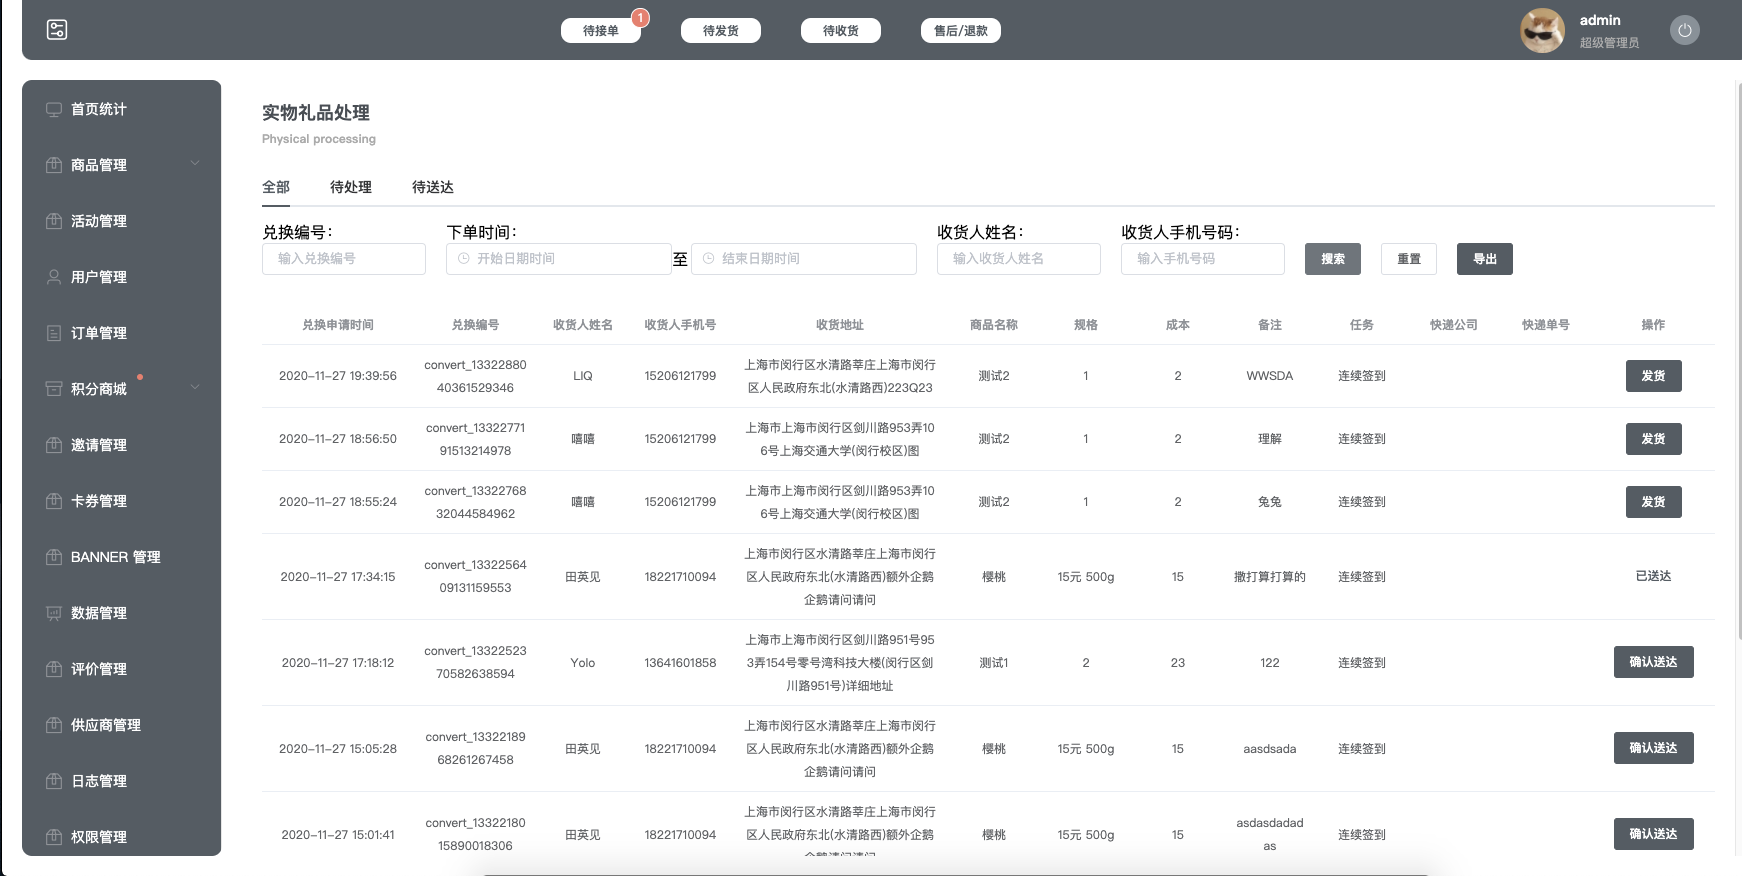The height and width of the screenshot is (876, 1742).
Task: Click timestamp 2020-11-27 17:34:15
Action: coord(338,577)
